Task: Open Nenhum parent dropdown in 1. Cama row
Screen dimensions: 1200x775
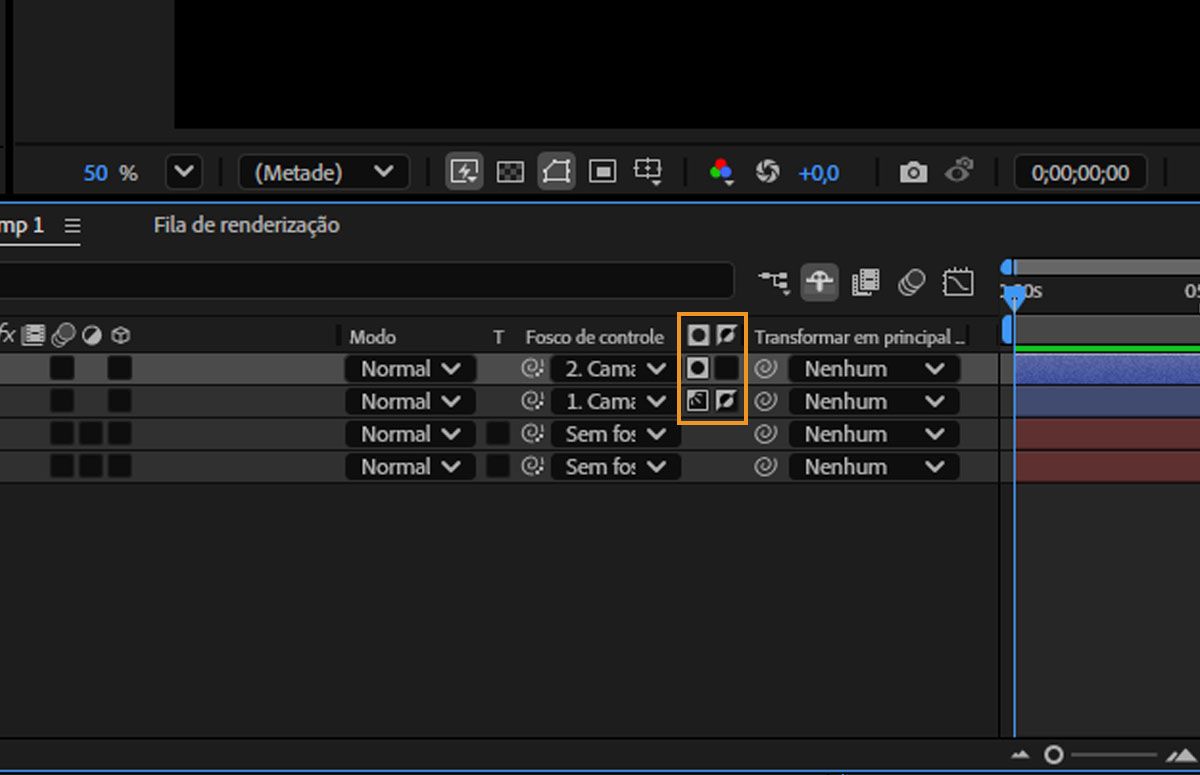Action: 874,401
